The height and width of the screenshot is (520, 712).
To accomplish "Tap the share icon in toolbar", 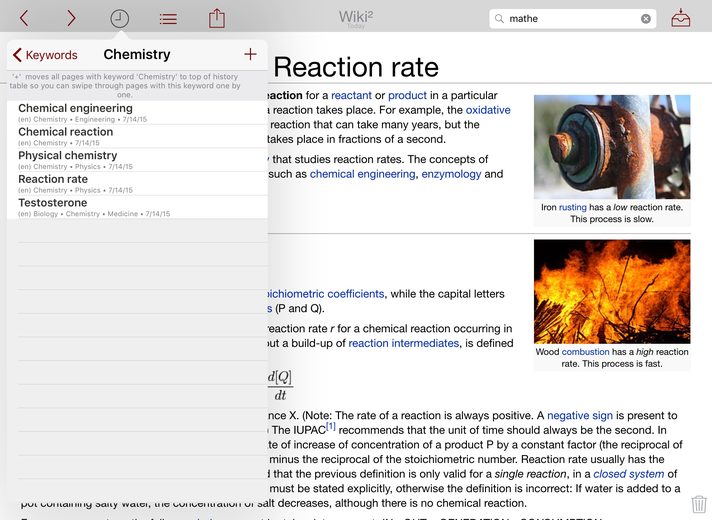I will pos(217,19).
